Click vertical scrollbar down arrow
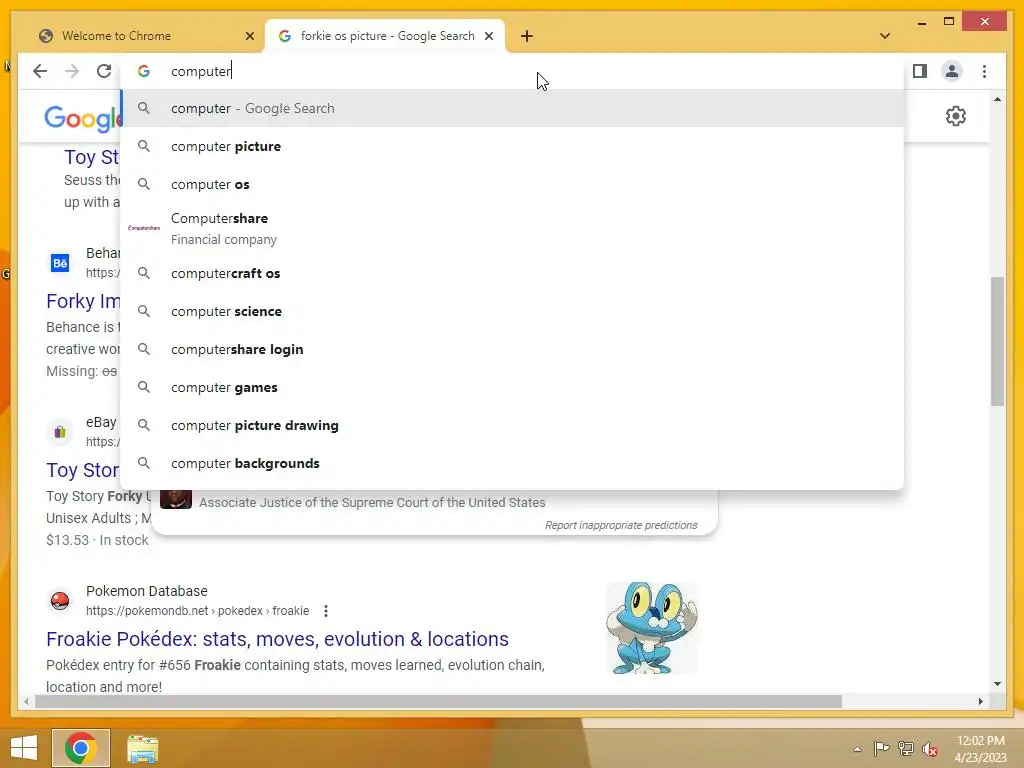The width and height of the screenshot is (1024, 768). click(x=997, y=684)
